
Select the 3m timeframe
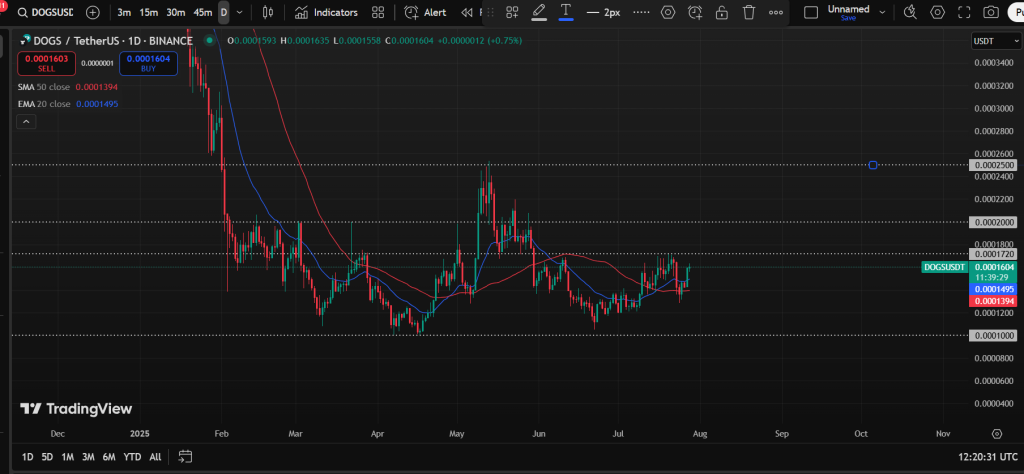tap(124, 12)
